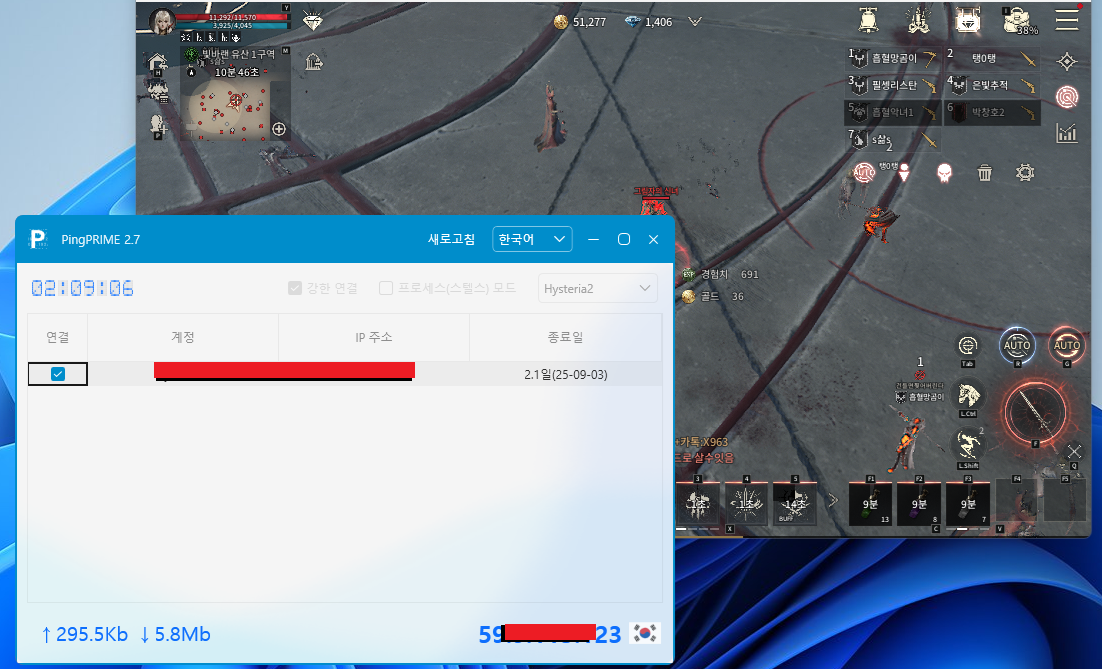Click the add party member icon with P key
This screenshot has width=1102, height=669.
pos(157,126)
